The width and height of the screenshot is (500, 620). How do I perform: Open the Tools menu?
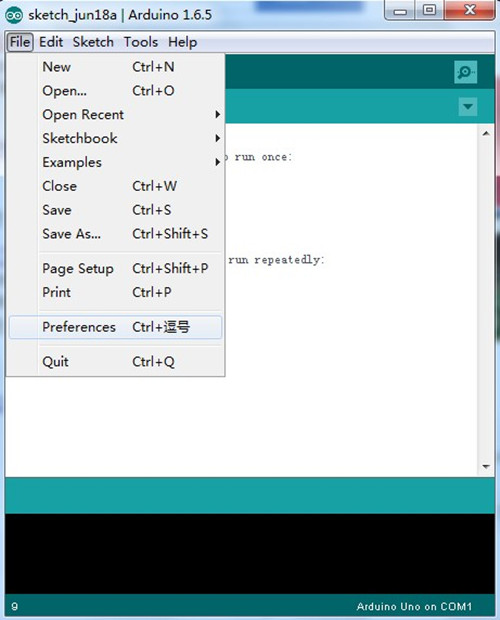[141, 42]
